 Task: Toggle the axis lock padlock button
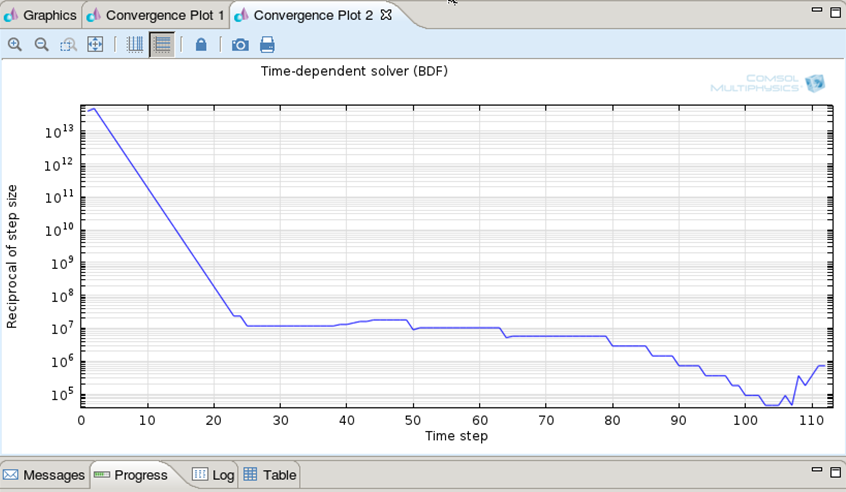201,45
